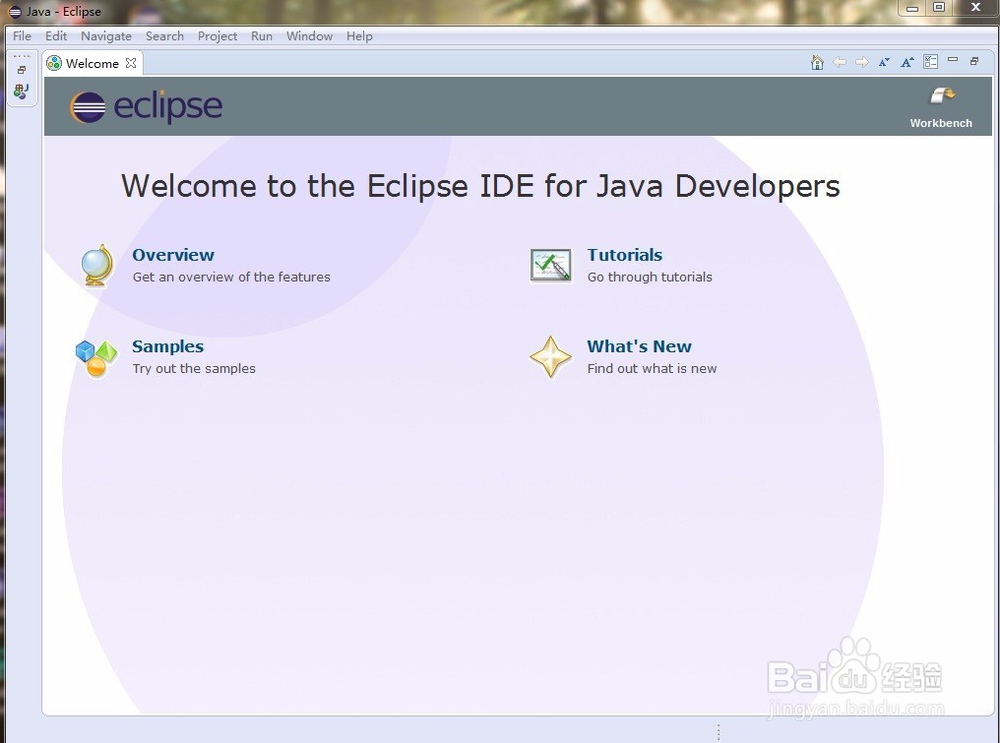Click the Eclipse title bar icon
The image size is (1000, 743).
[14, 11]
